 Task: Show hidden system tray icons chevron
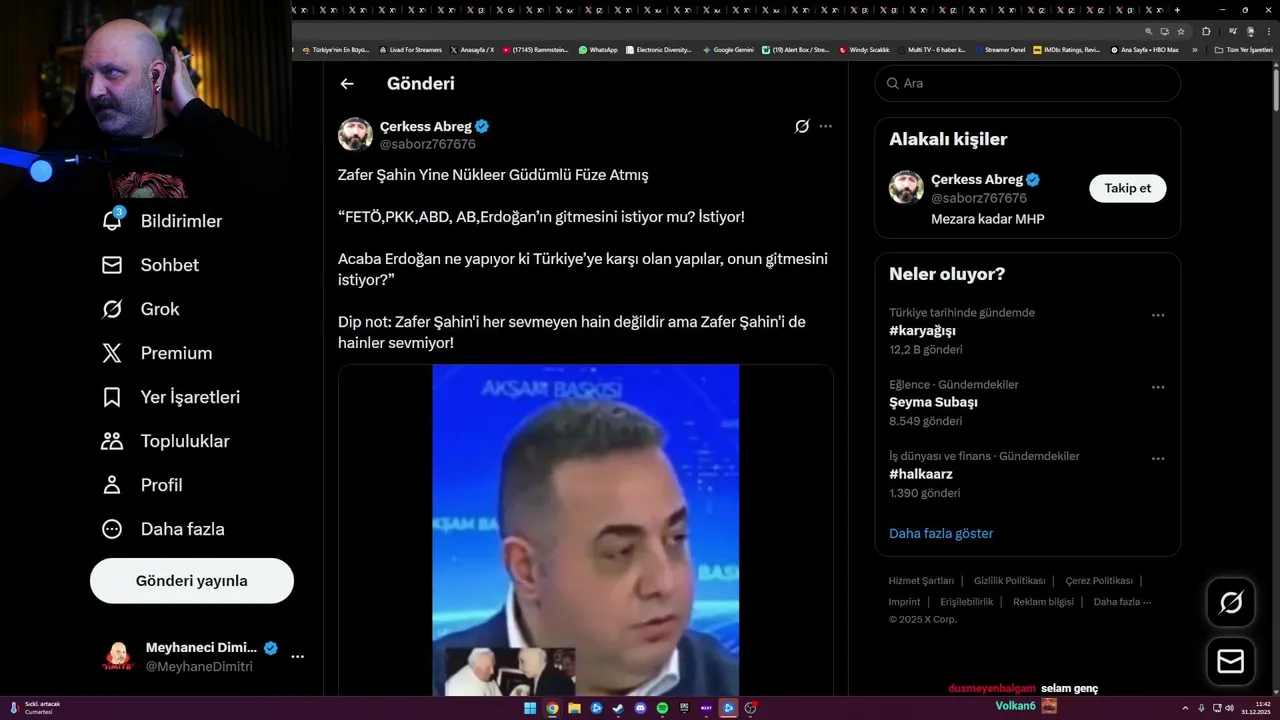[x=1185, y=708]
